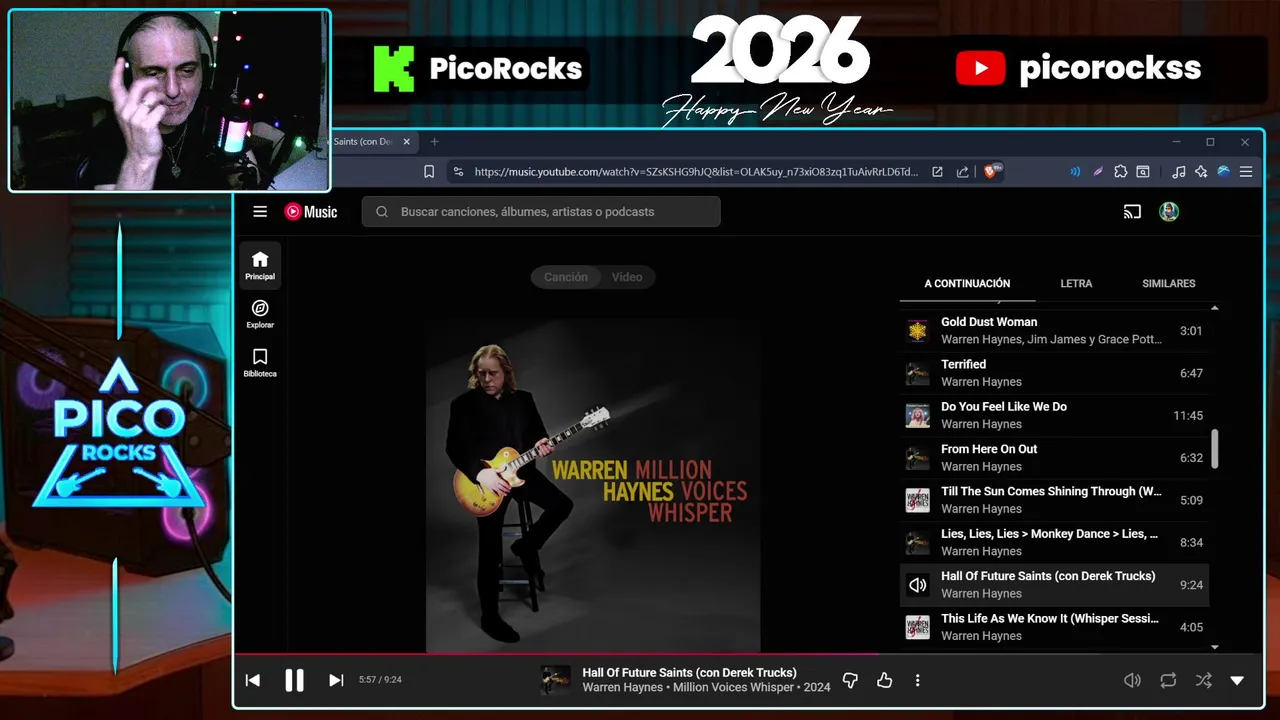Close the Saints (con Der… browser tab
This screenshot has height=720, width=1280.
pos(406,142)
